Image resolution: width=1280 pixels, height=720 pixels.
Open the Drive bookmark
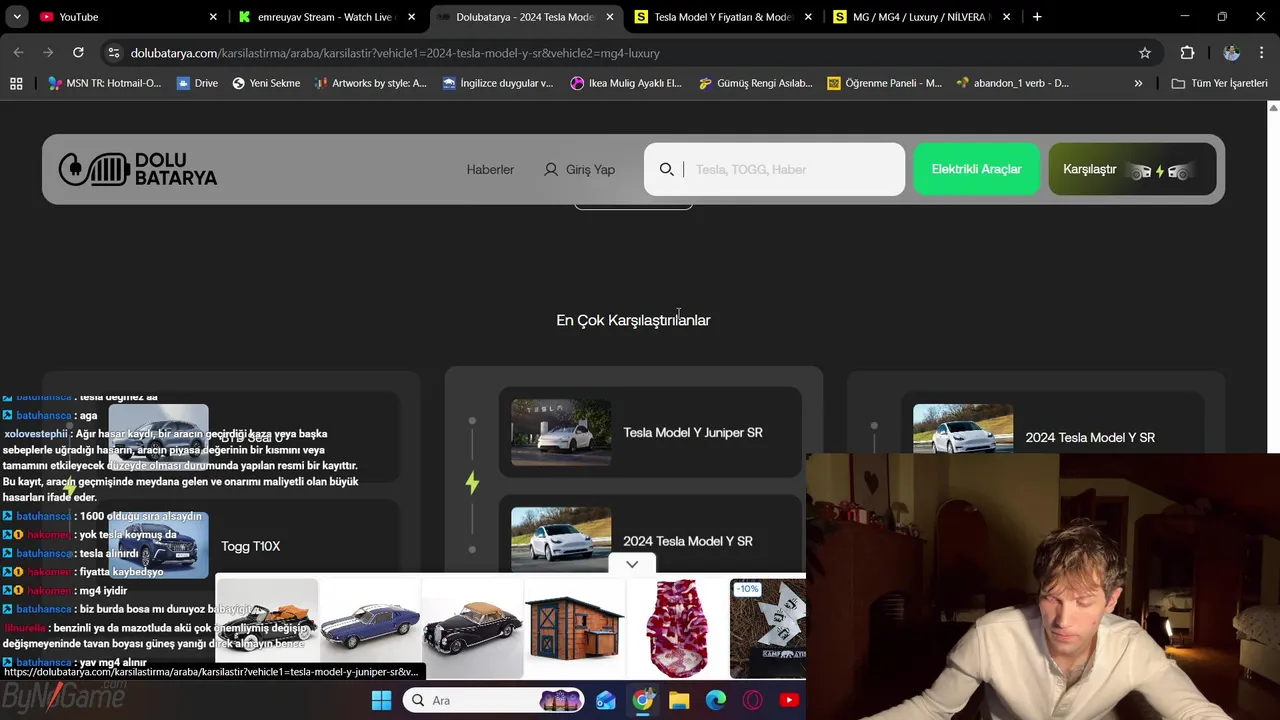click(x=197, y=83)
